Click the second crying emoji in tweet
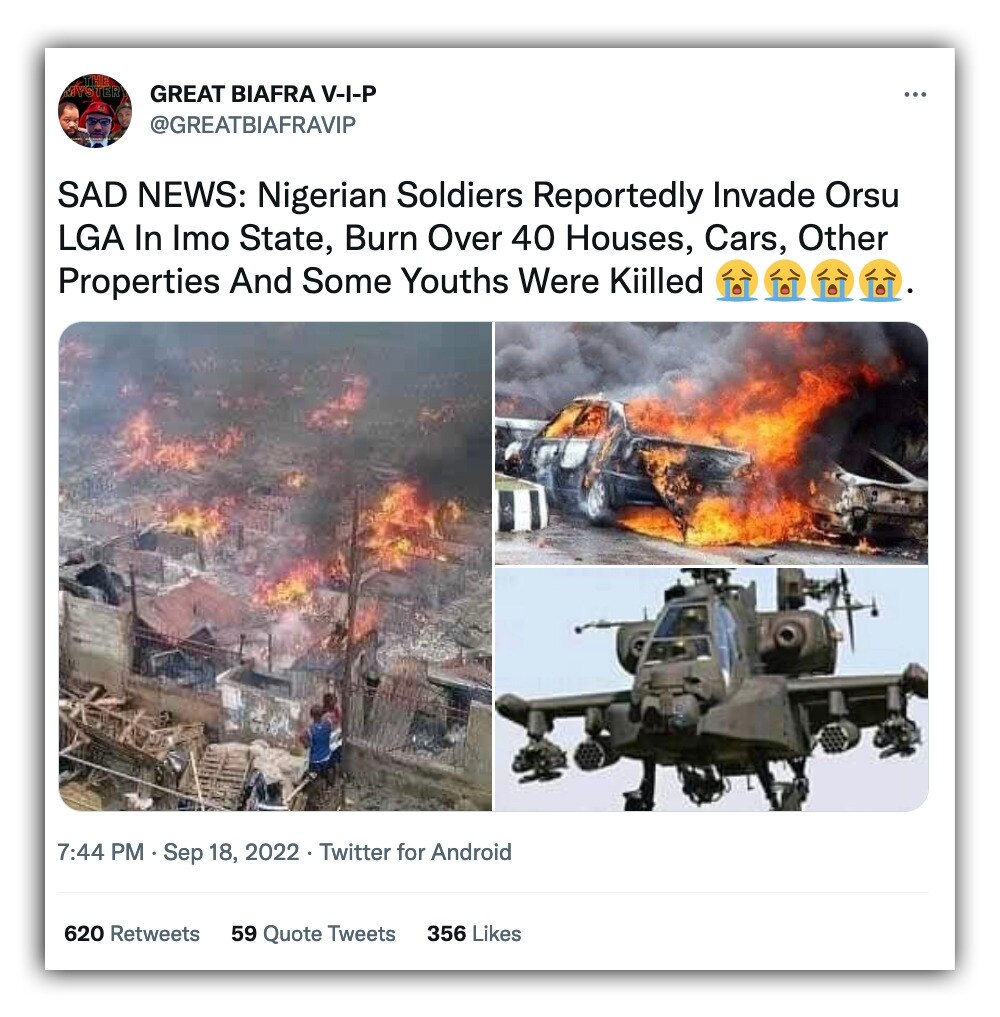The image size is (1000, 1017). point(784,281)
